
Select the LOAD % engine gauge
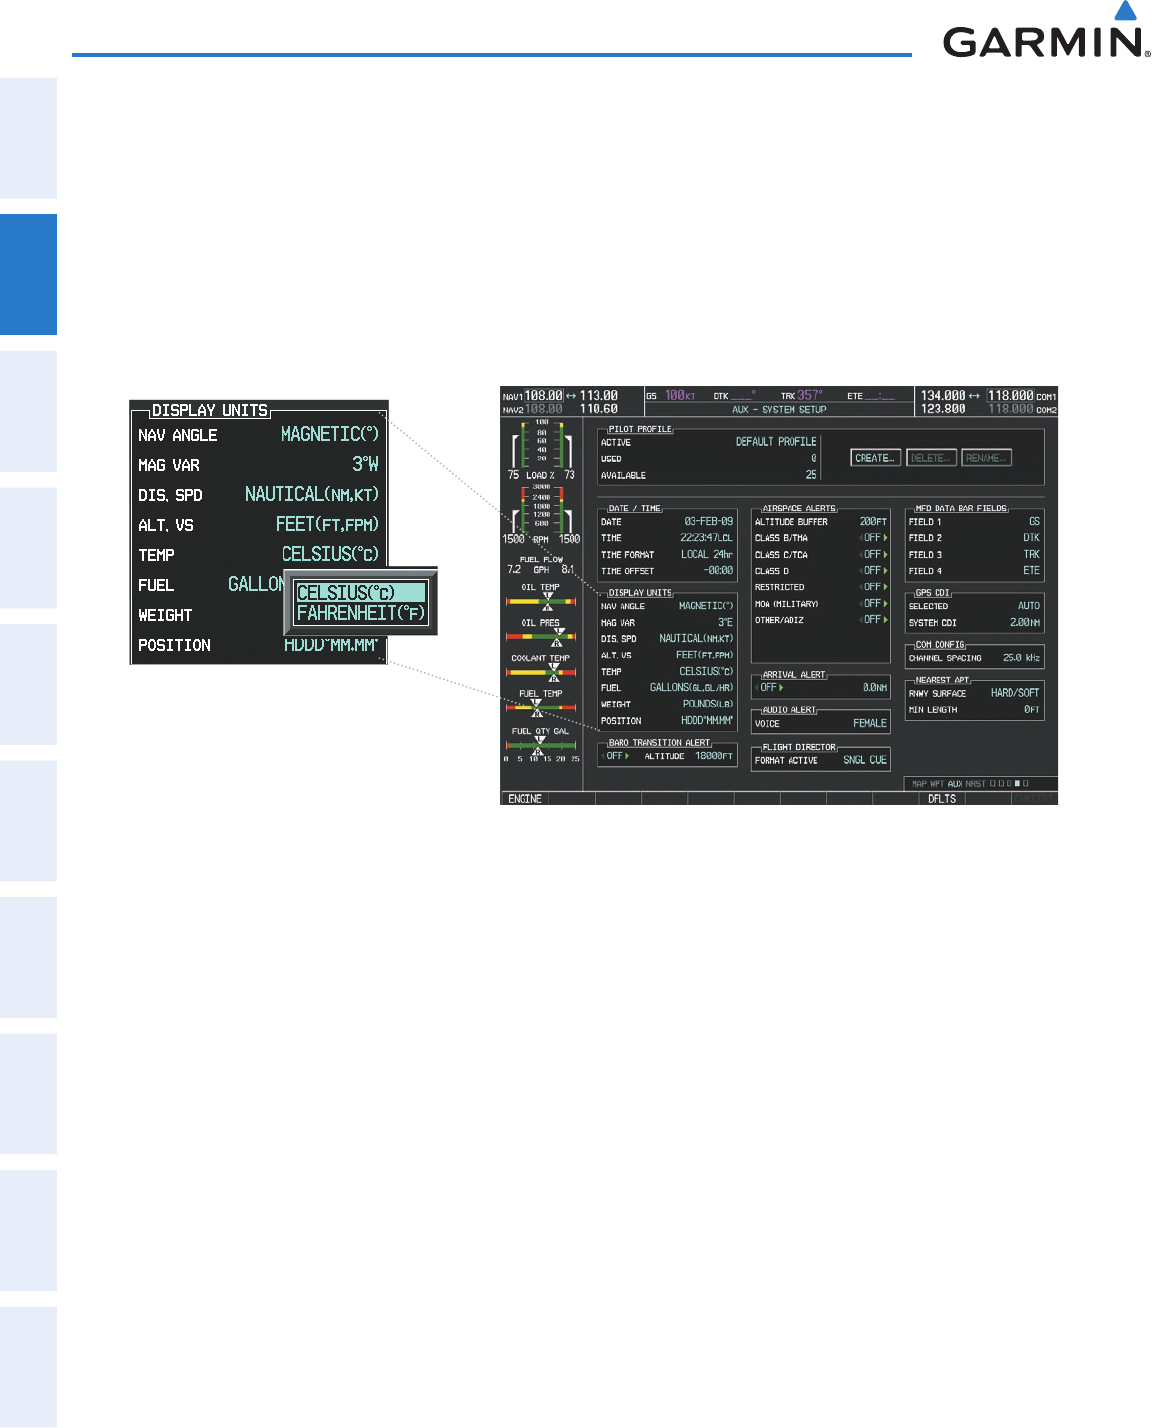(x=541, y=450)
